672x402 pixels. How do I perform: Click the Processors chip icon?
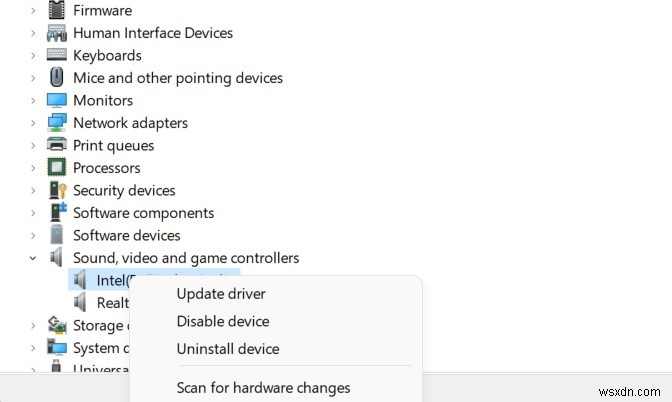[x=57, y=168]
